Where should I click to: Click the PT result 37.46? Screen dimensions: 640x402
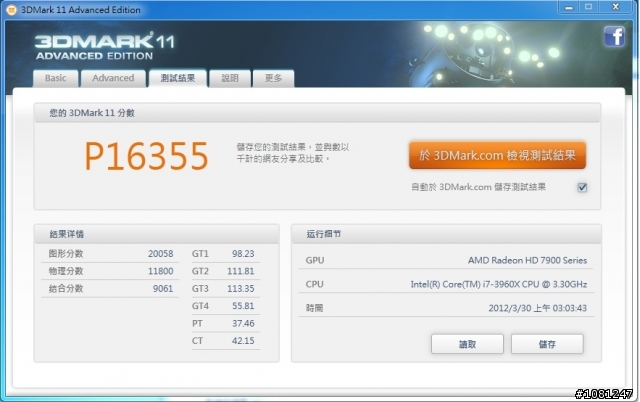[243, 323]
